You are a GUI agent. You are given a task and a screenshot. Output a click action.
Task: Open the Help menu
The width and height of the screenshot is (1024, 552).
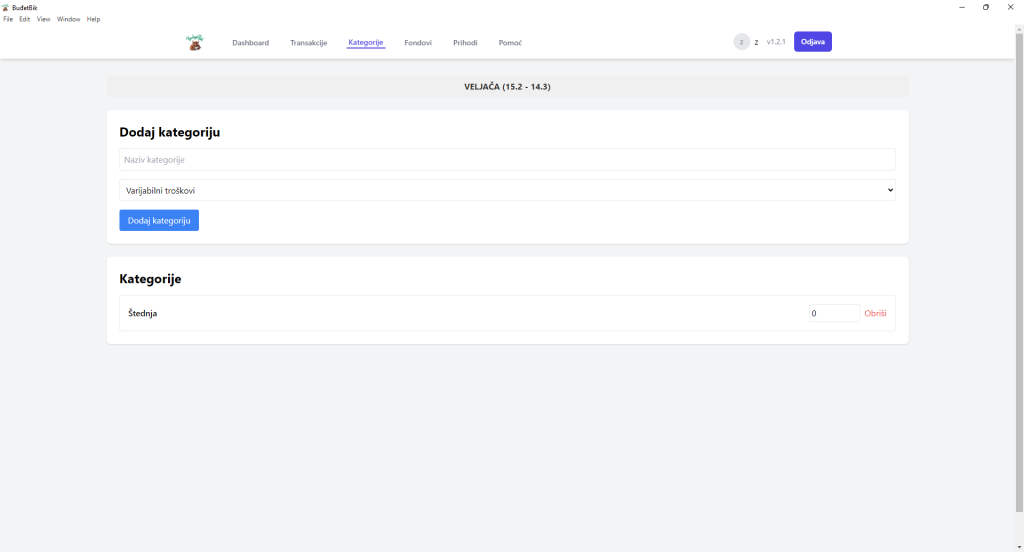click(x=93, y=19)
